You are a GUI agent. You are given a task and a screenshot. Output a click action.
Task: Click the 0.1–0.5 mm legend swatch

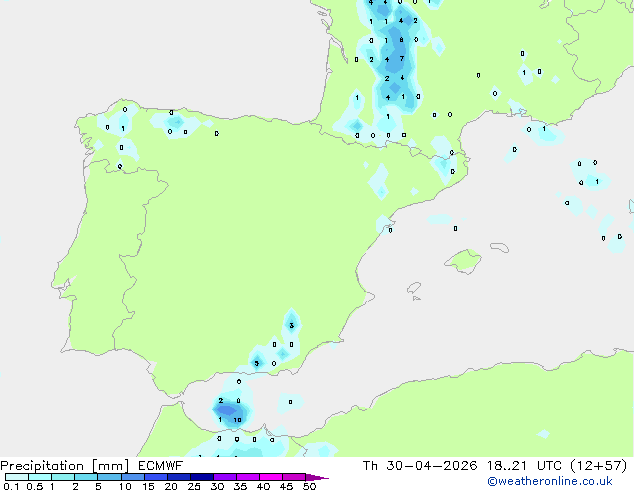(17, 477)
